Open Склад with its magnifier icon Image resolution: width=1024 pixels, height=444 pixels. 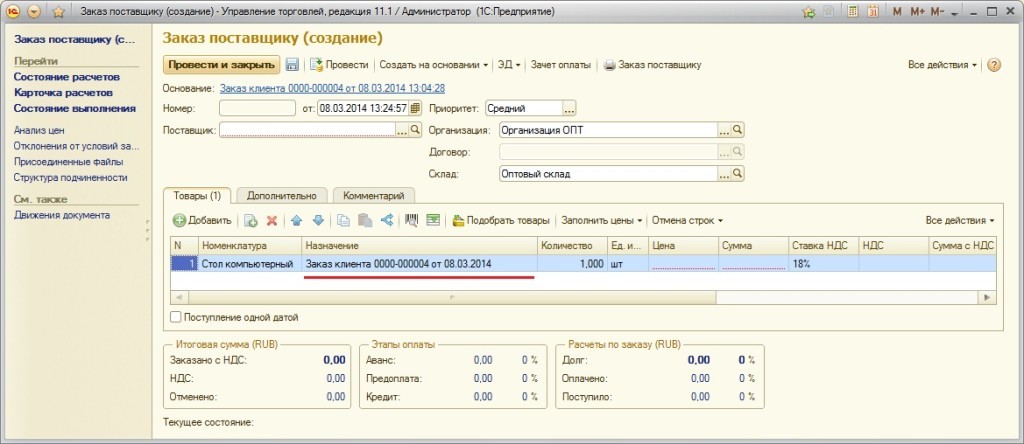(x=737, y=174)
